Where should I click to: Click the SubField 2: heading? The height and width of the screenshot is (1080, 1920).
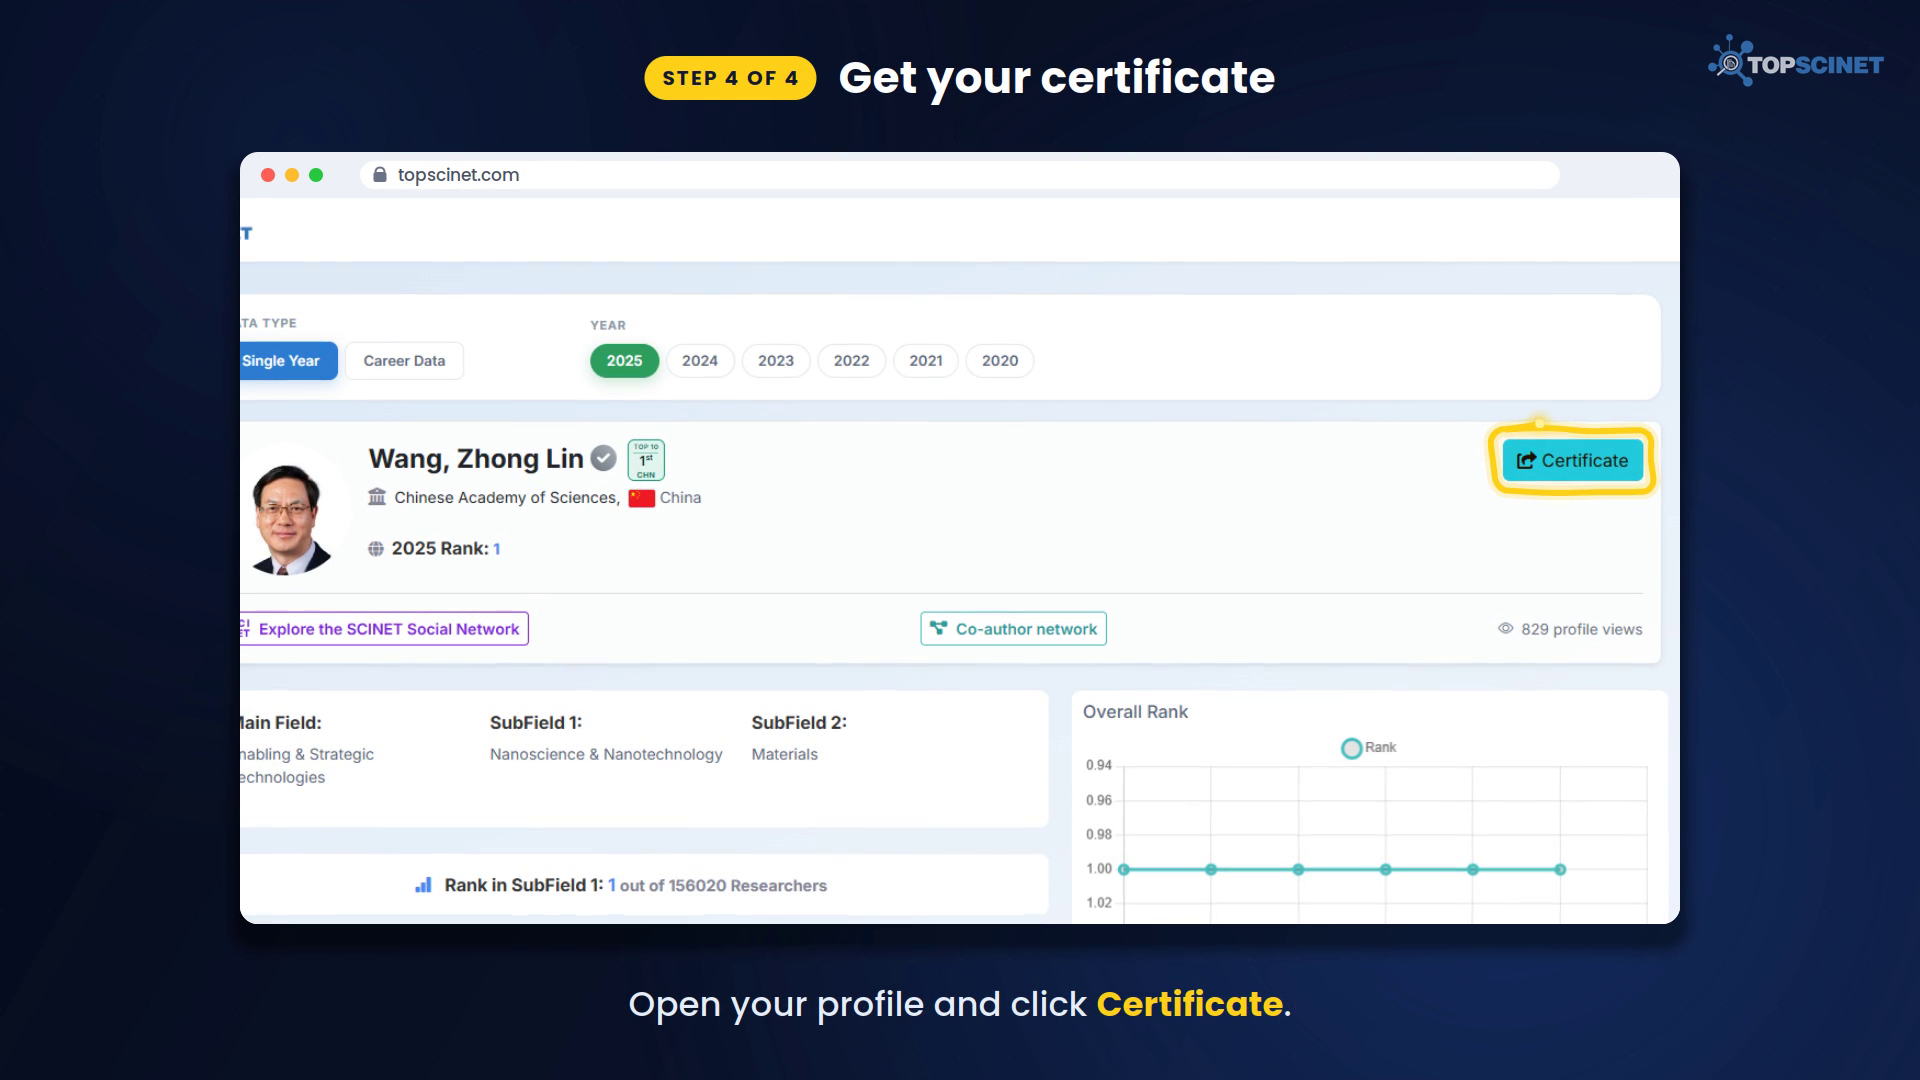[x=799, y=723]
